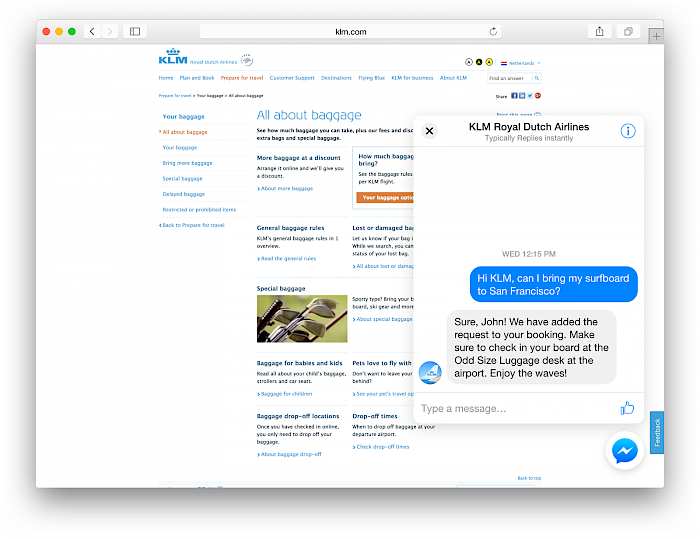Click the Your baggage options orange button
700x539 pixels.
pyautogui.click(x=385, y=197)
